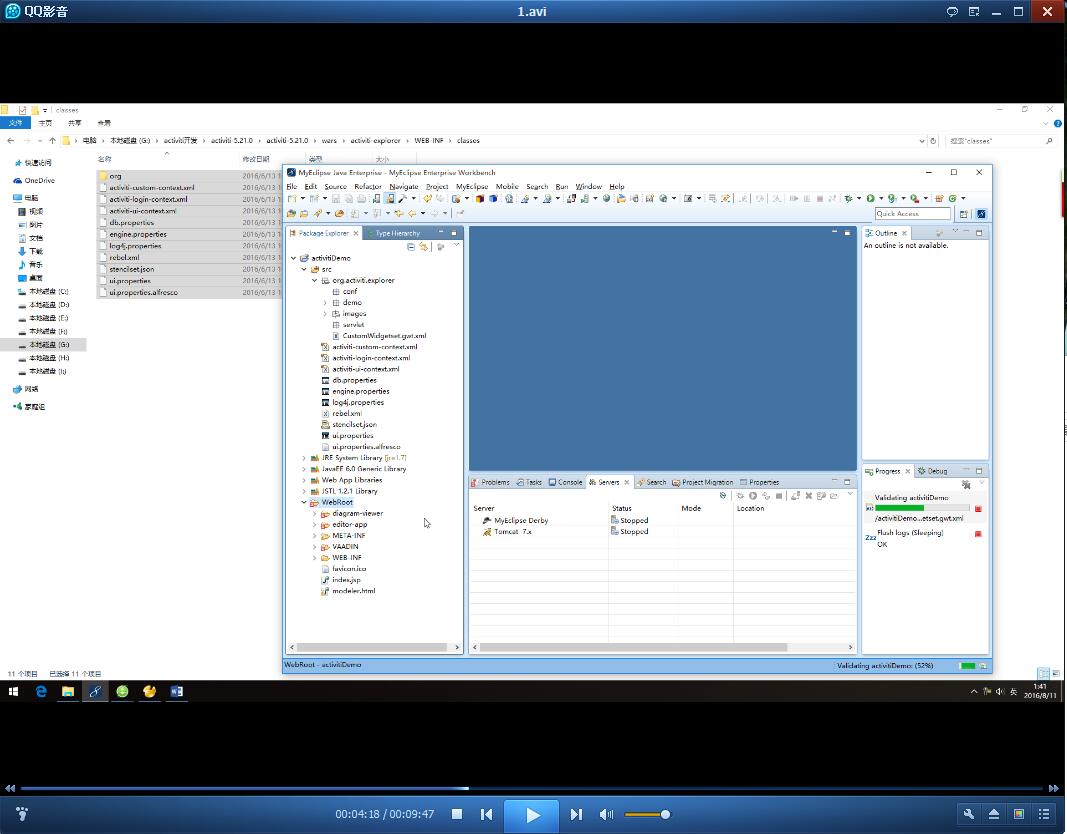This screenshot has width=1067, height=834.
Task: Click the footprint icon in the player bar
Action: pos(22,814)
